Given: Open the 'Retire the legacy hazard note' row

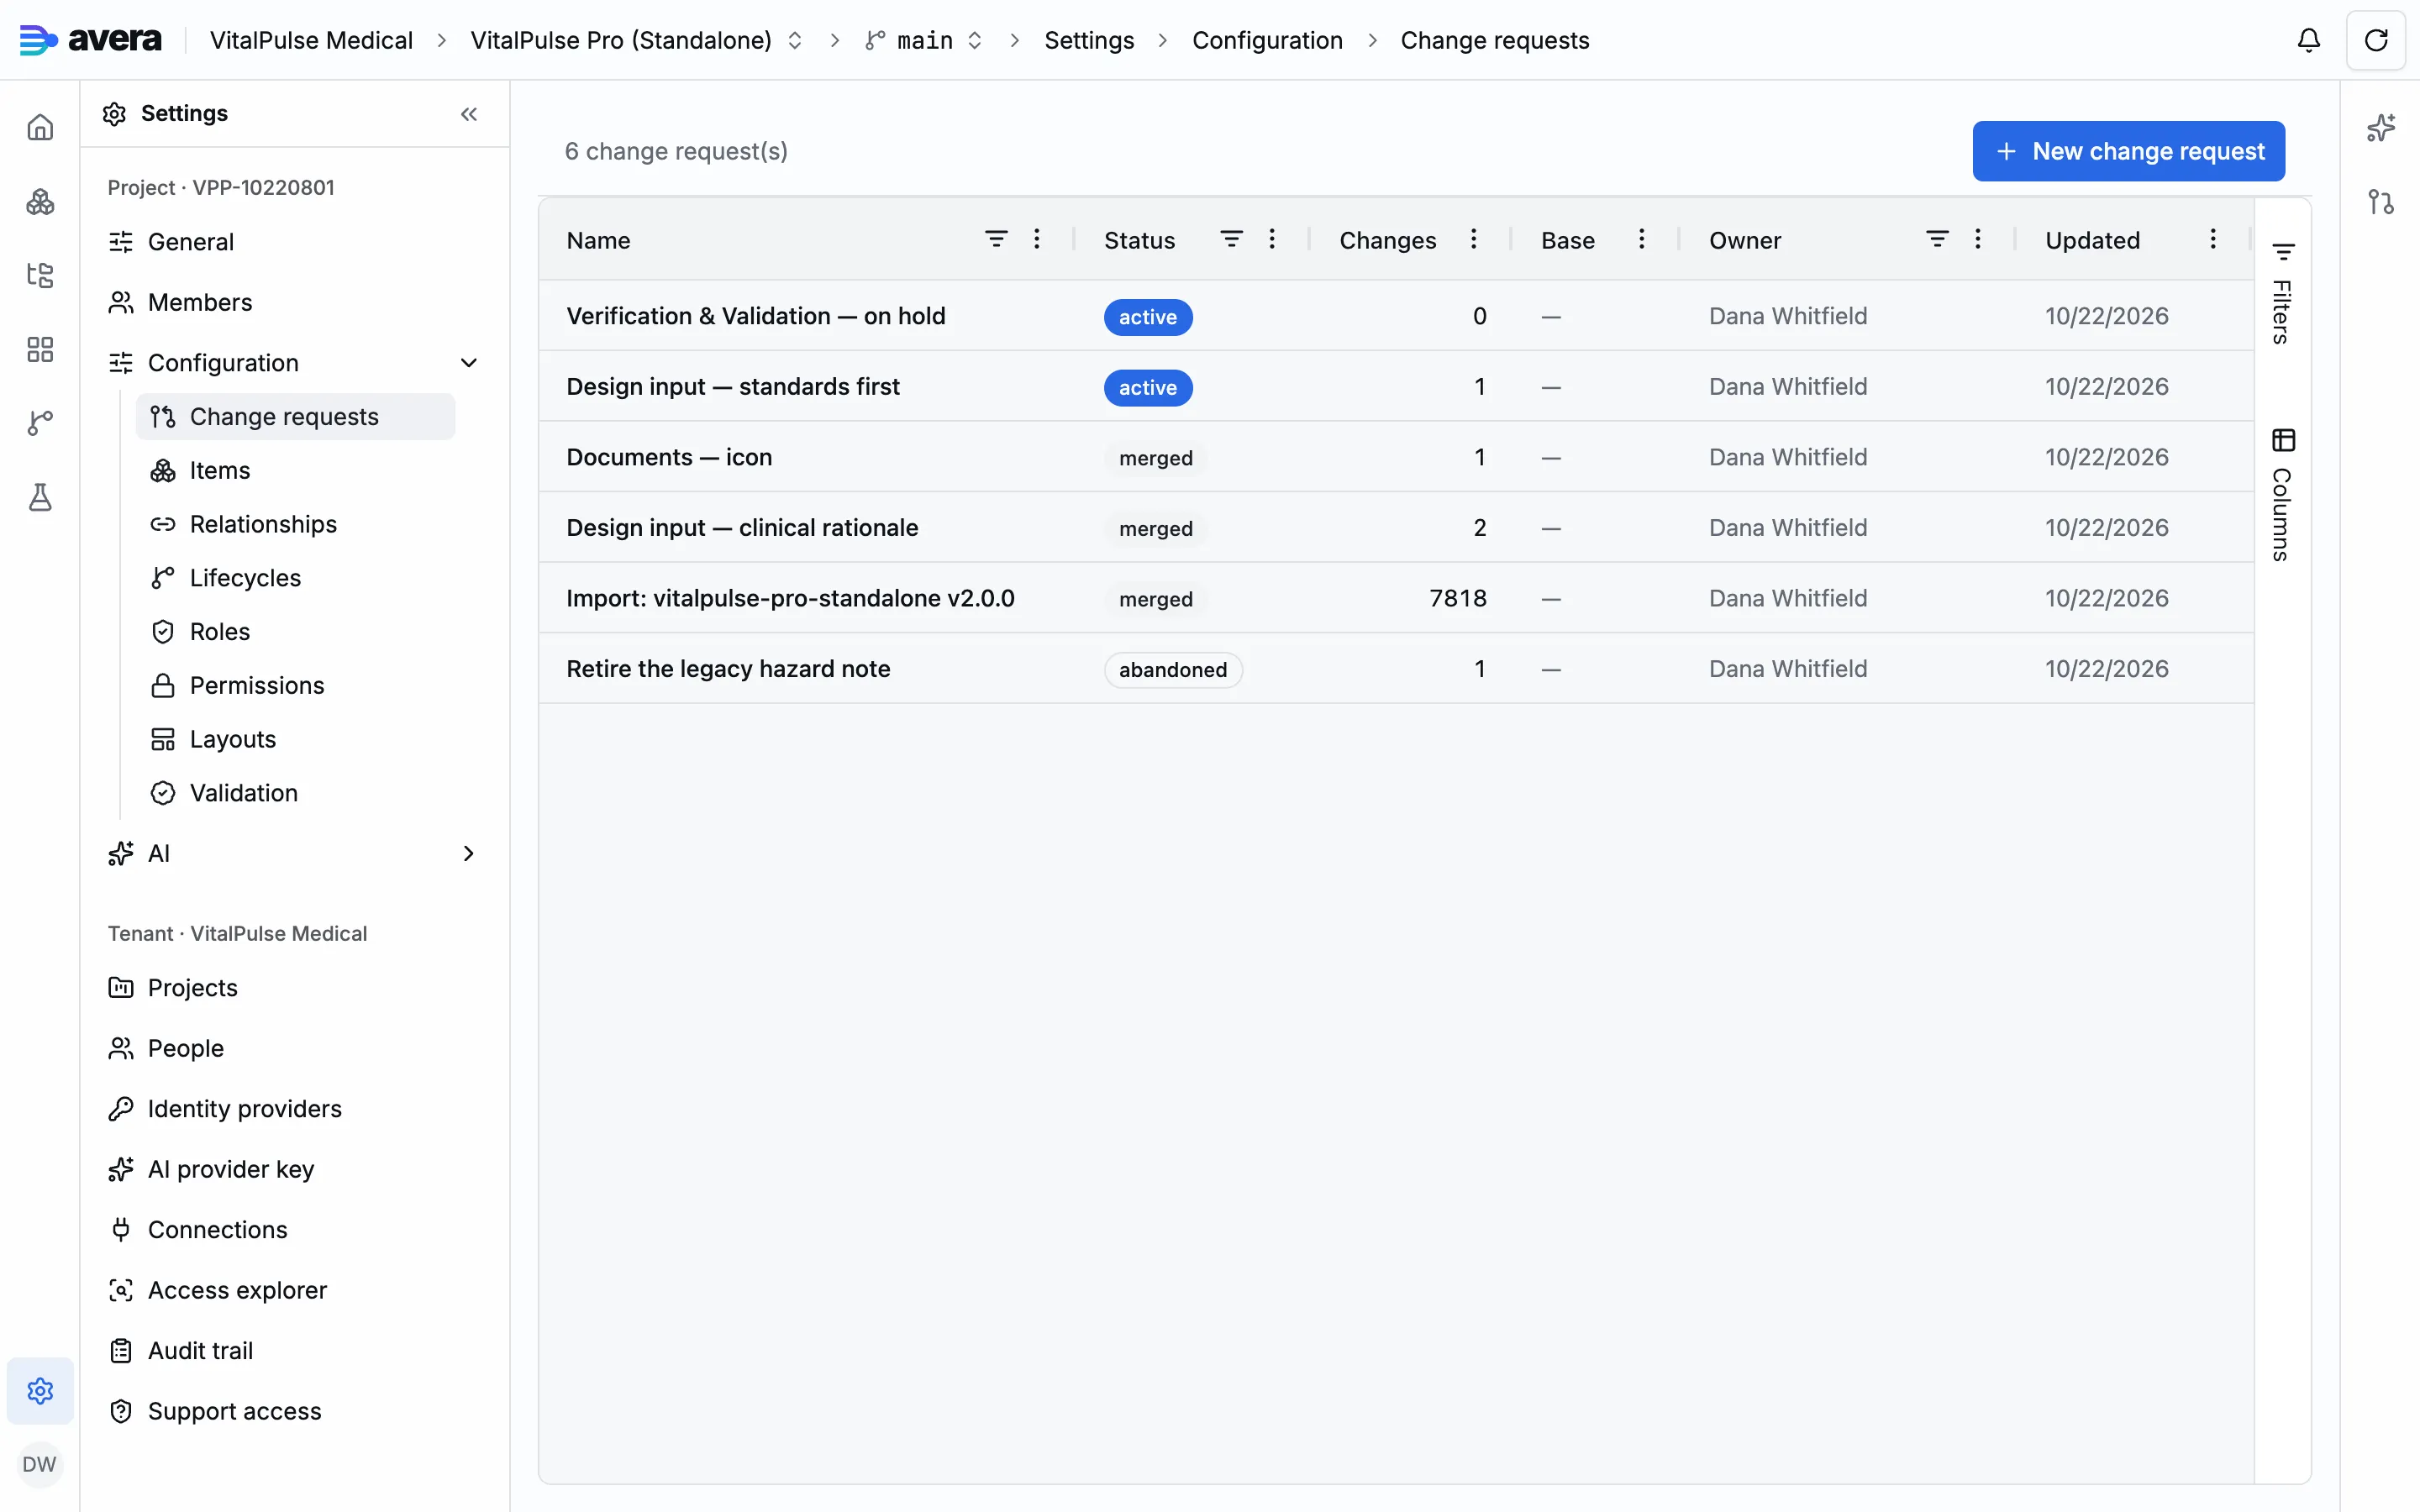Looking at the screenshot, I should pyautogui.click(x=1396, y=669).
